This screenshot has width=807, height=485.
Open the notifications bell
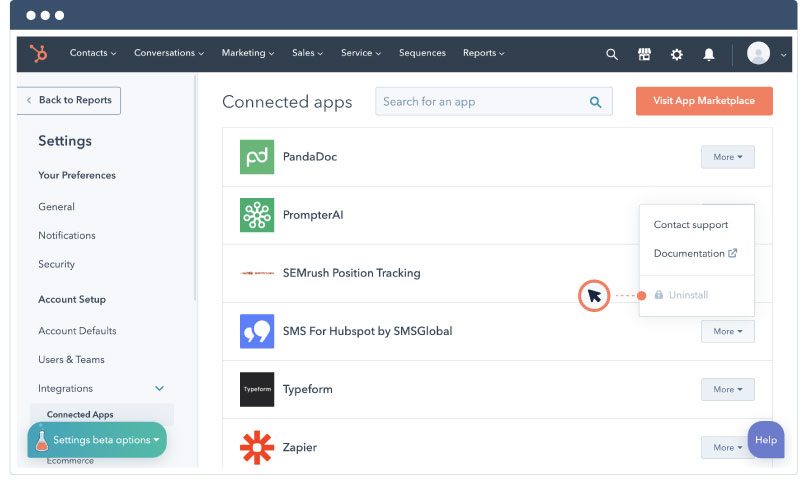click(709, 54)
